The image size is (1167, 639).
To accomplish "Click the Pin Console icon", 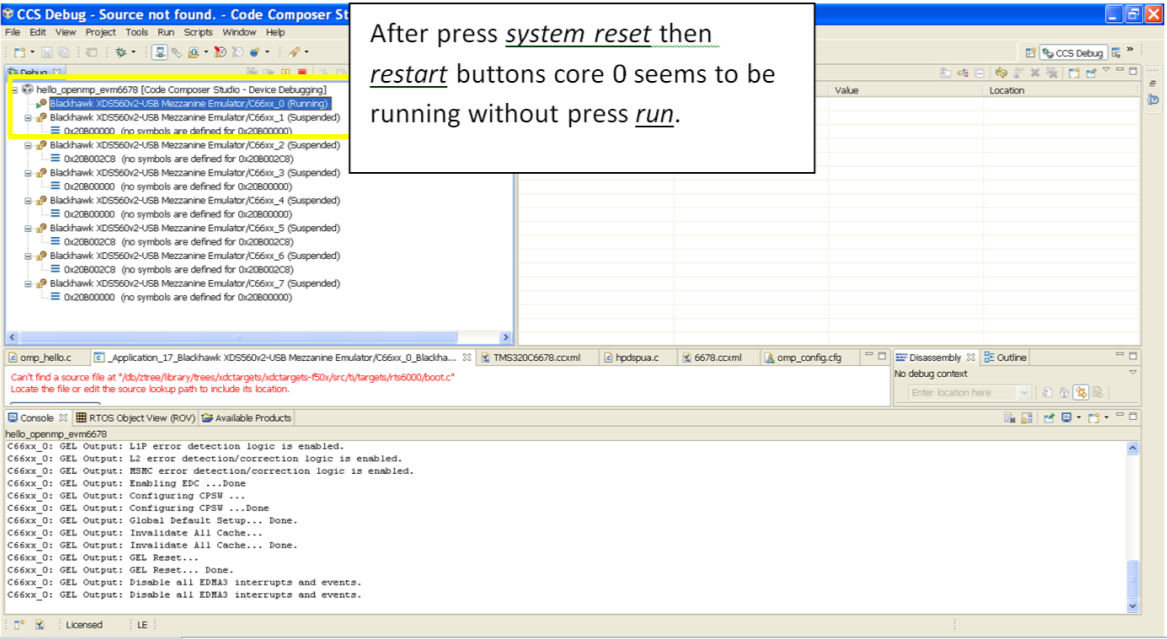I will click(1049, 417).
